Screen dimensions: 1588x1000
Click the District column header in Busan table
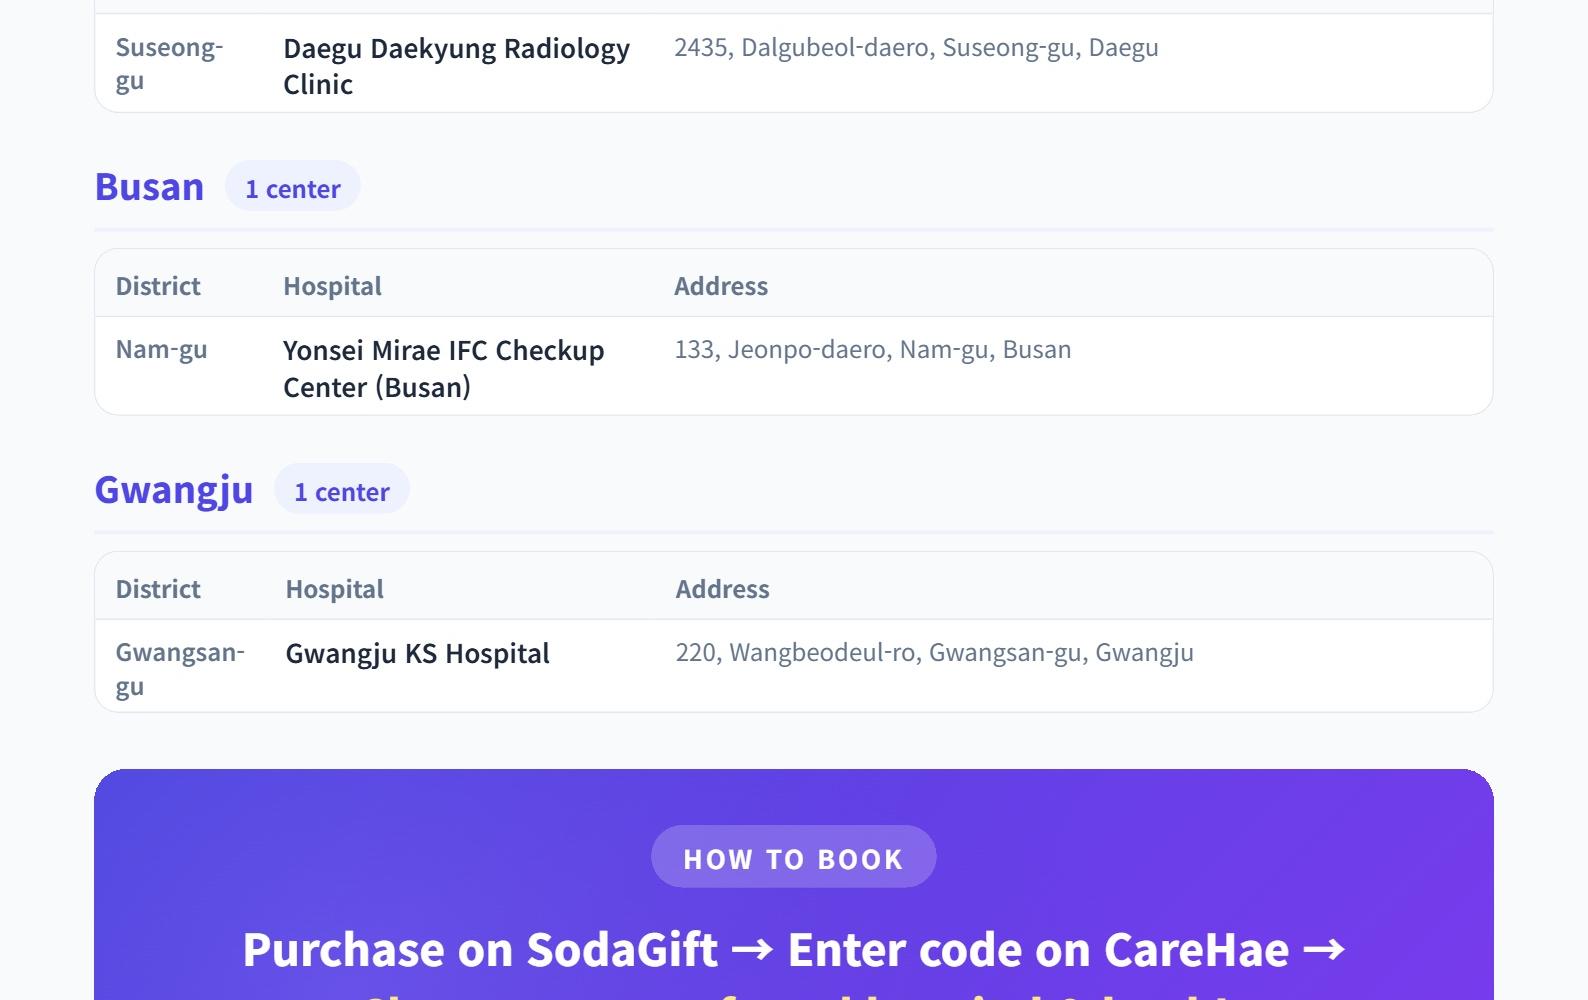coord(158,286)
